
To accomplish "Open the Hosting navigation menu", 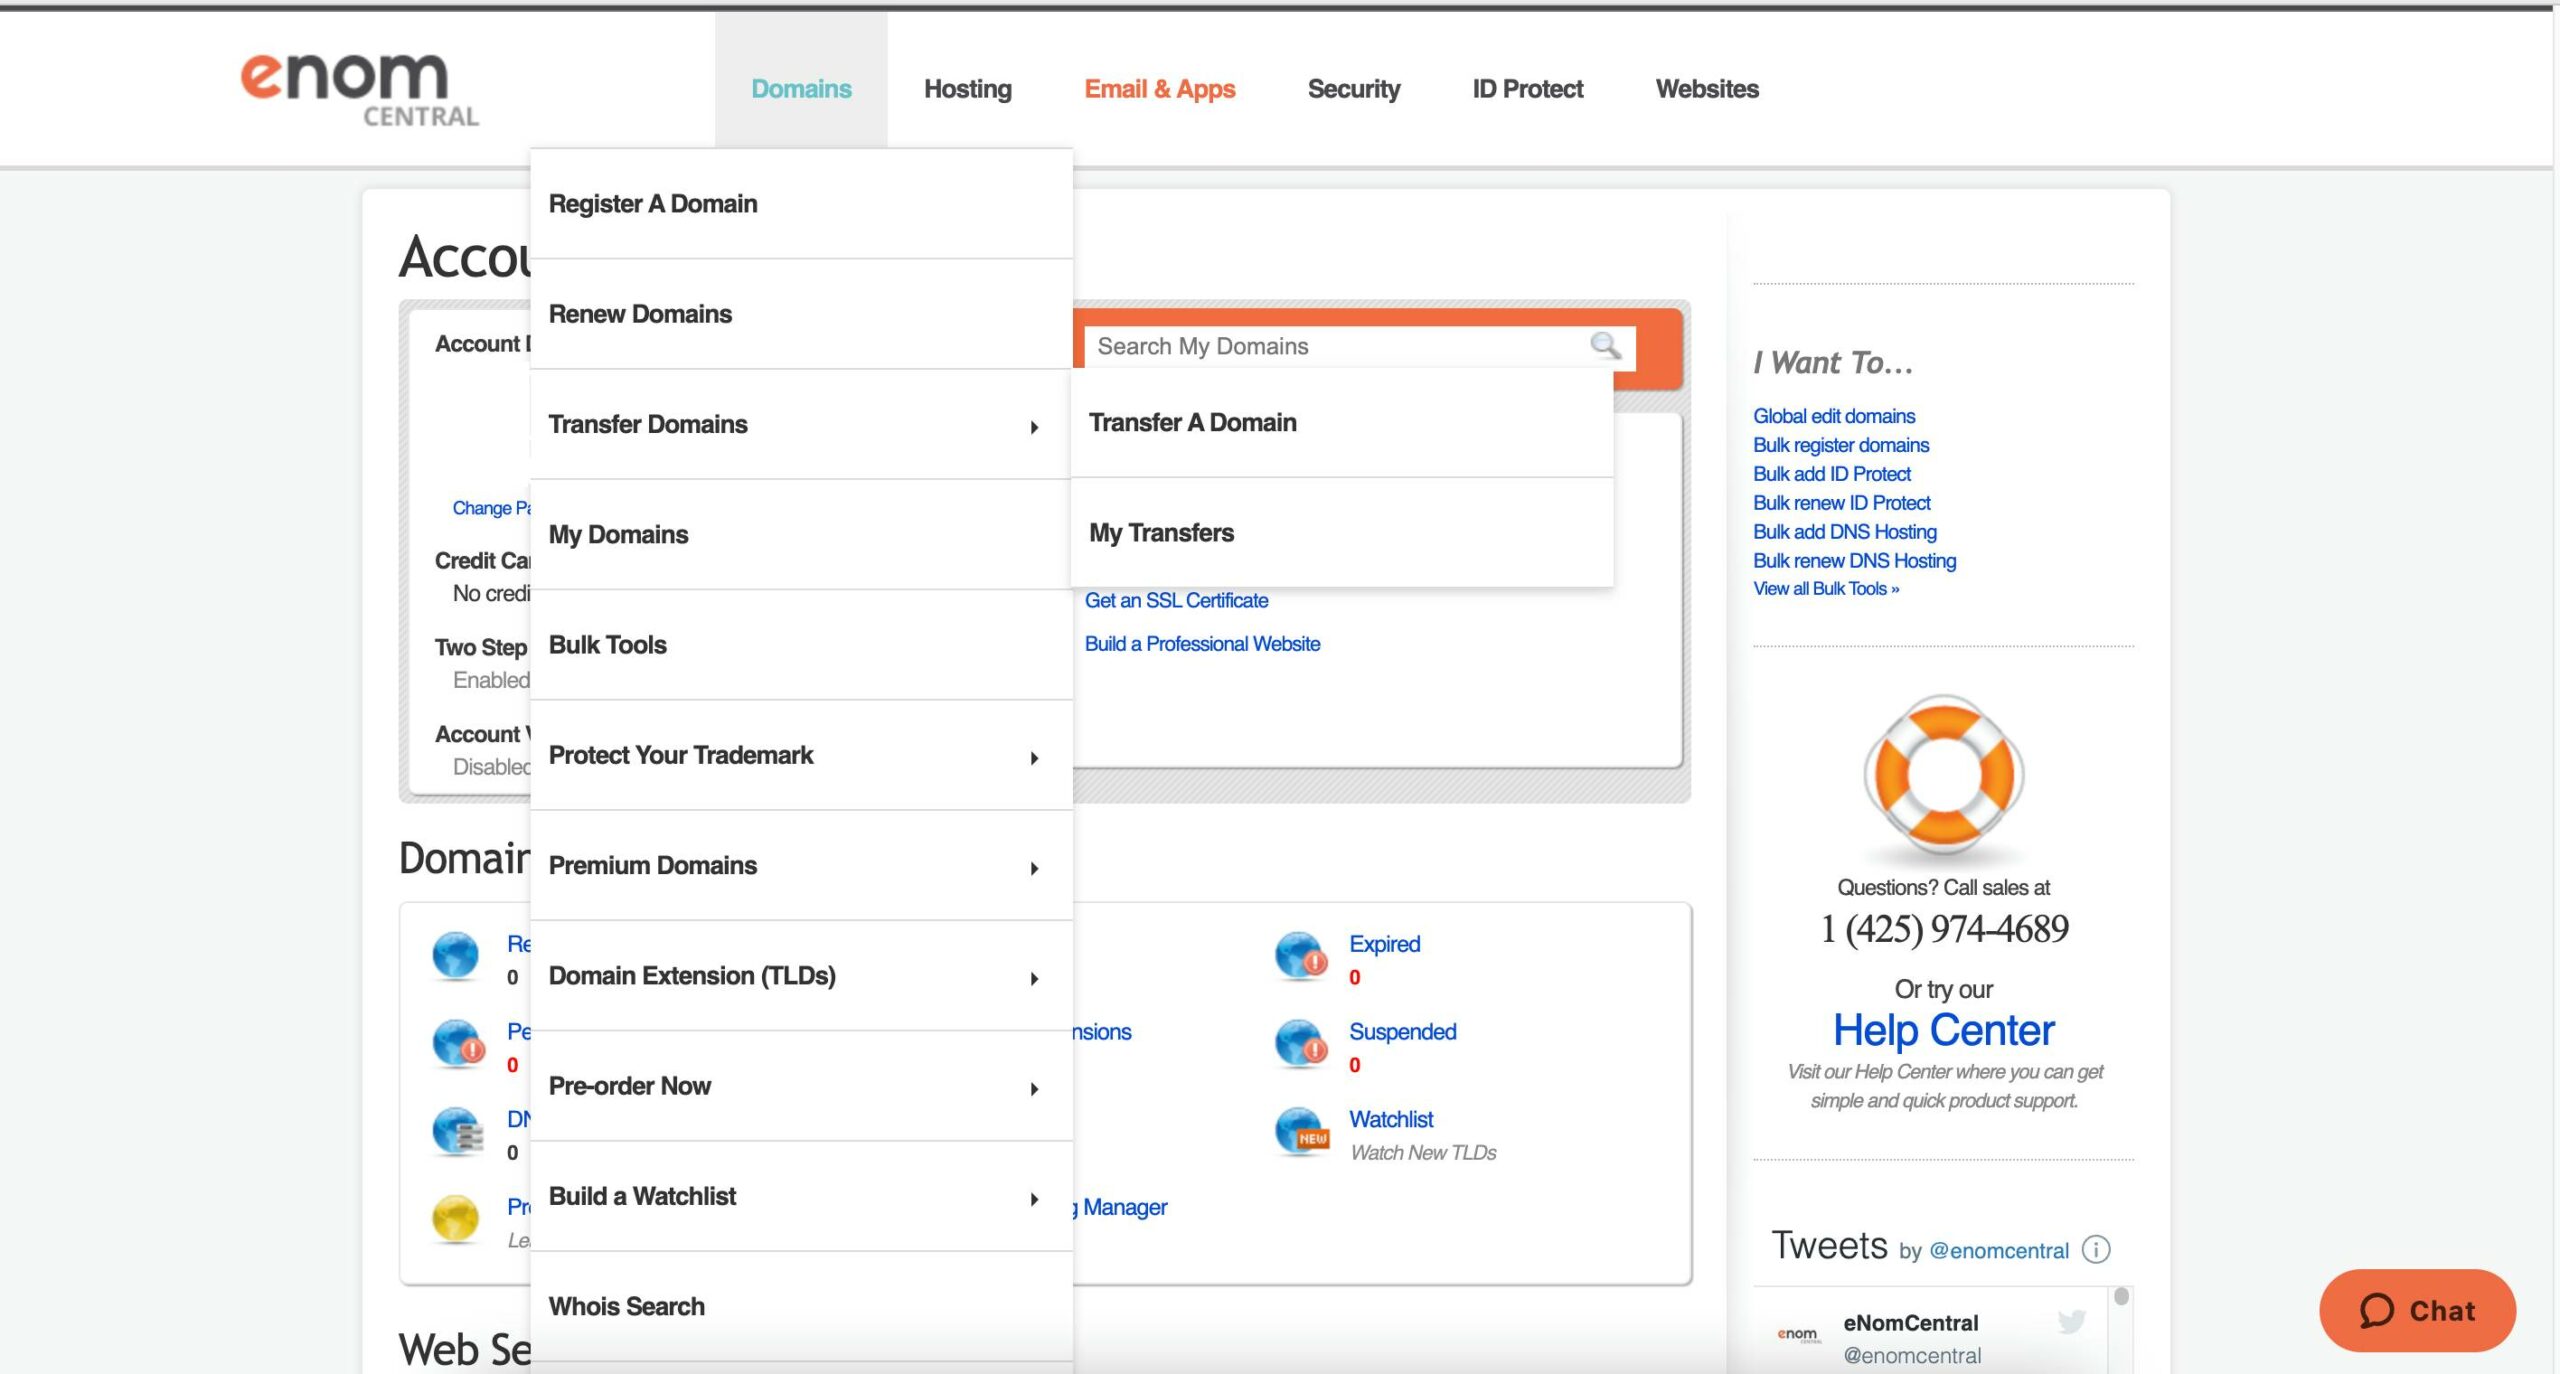I will pyautogui.click(x=967, y=89).
